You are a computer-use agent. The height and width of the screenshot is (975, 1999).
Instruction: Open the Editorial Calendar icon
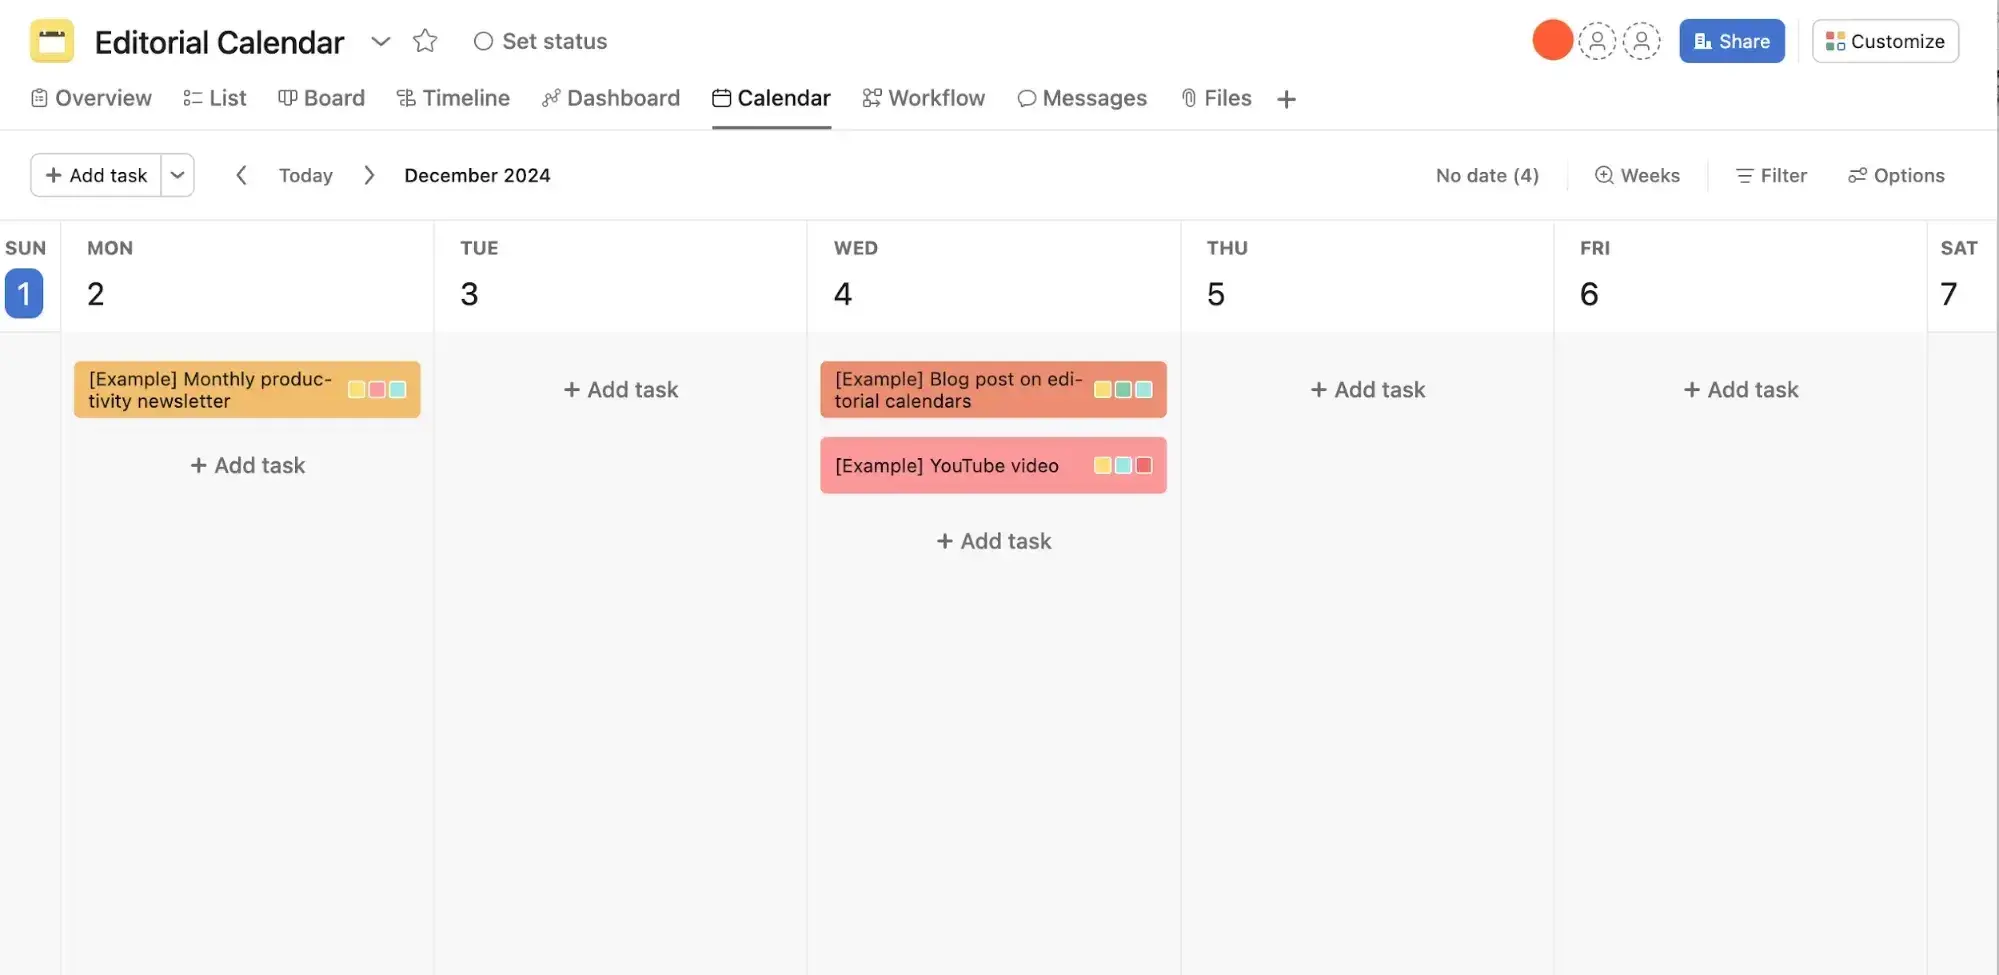click(51, 41)
